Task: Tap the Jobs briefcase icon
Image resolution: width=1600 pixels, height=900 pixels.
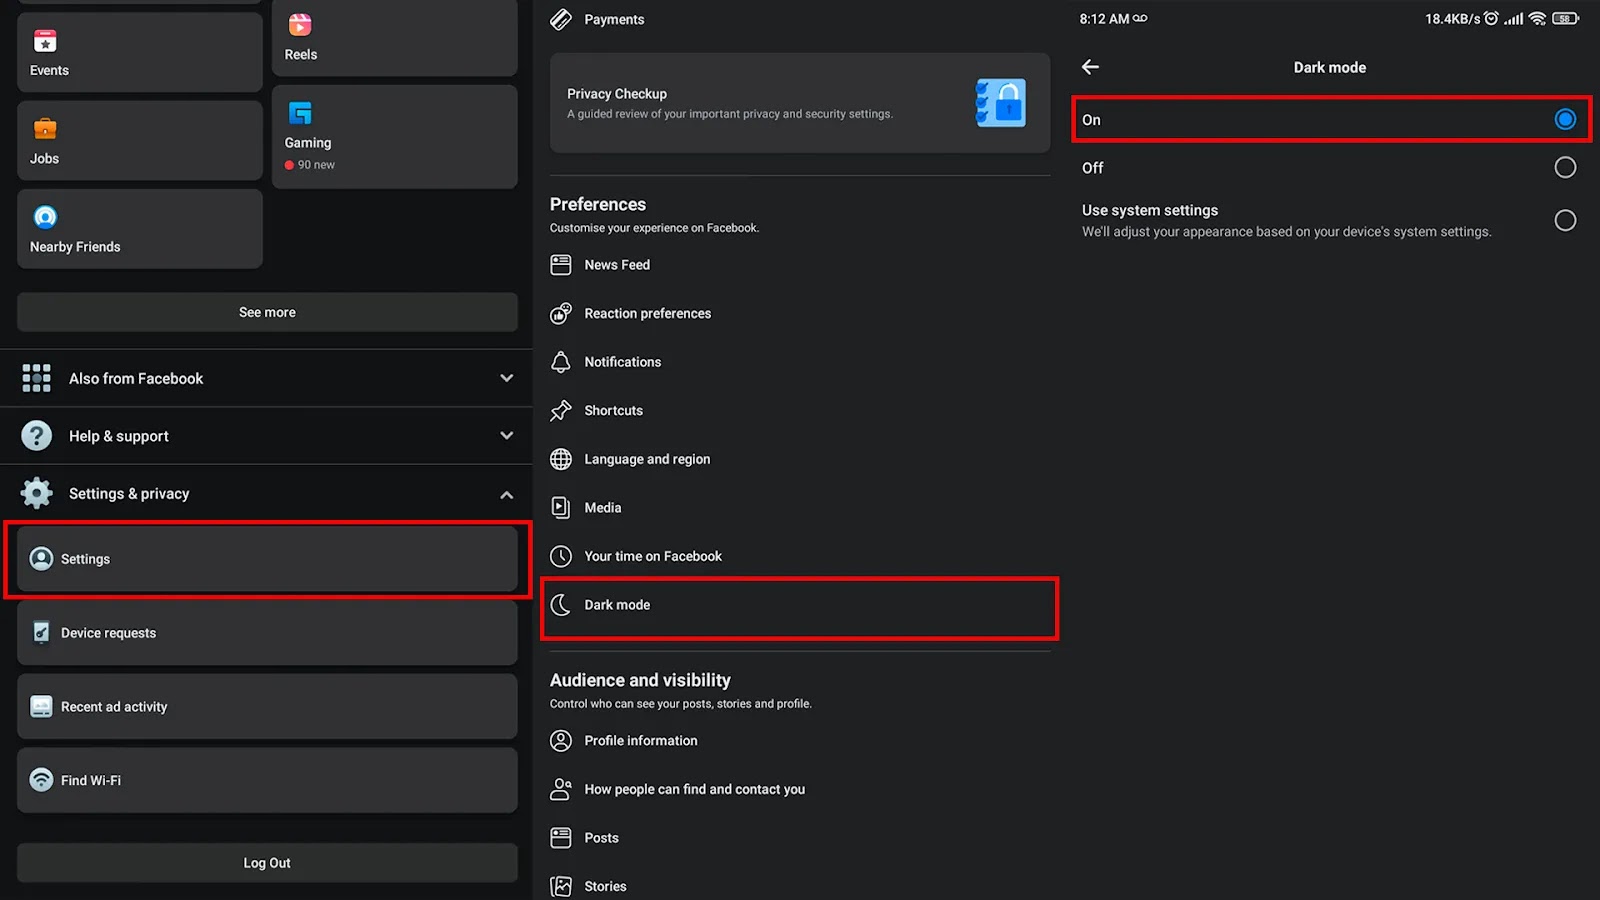Action: click(x=45, y=129)
